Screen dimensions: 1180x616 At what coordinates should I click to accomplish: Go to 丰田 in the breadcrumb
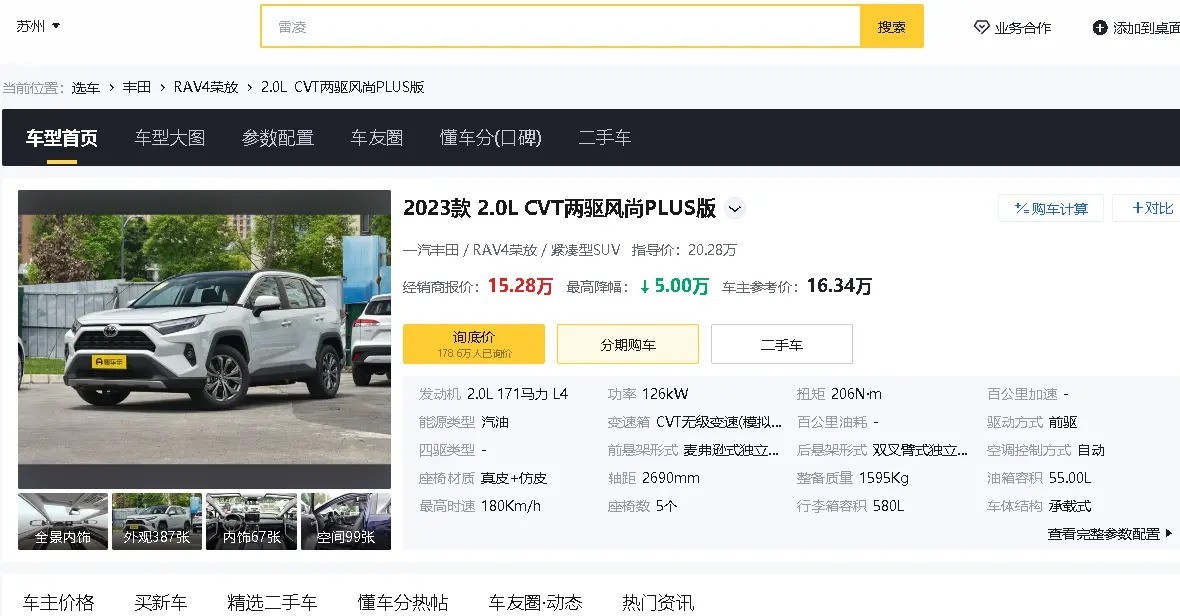(137, 87)
